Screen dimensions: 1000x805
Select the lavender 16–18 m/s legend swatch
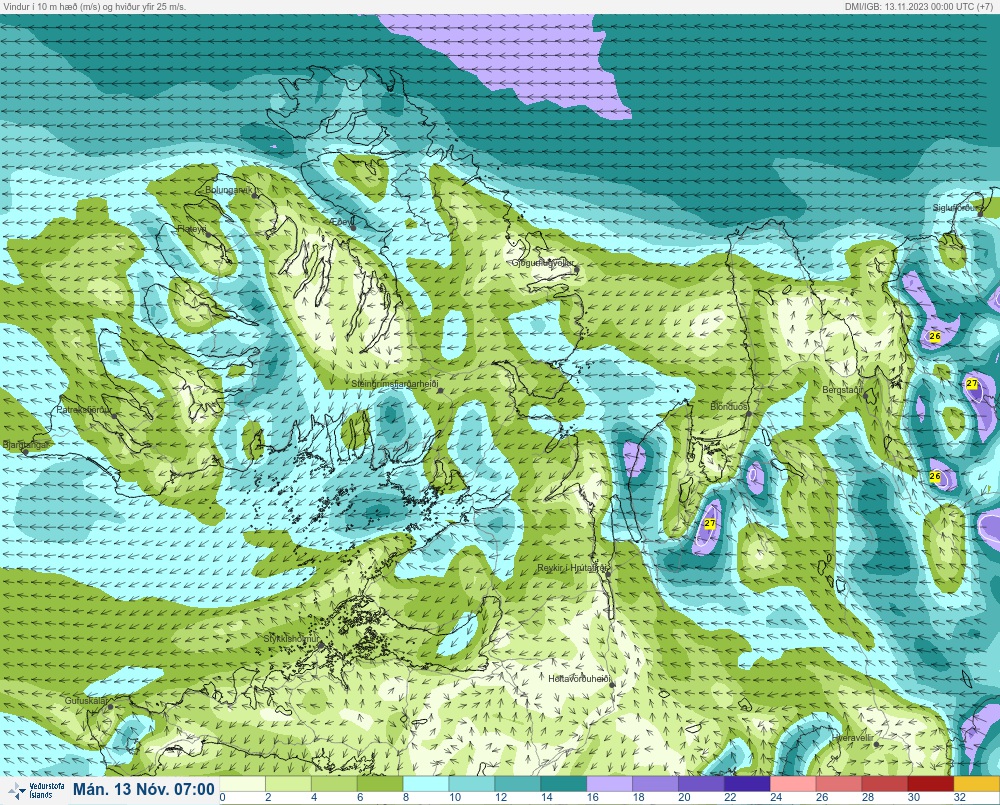click(610, 783)
